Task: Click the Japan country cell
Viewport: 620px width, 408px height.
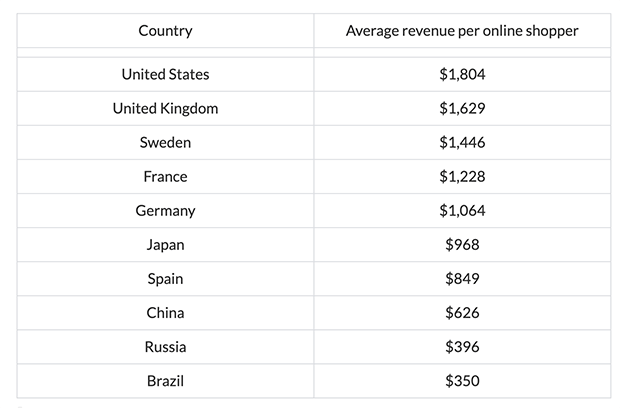Action: click(x=165, y=244)
